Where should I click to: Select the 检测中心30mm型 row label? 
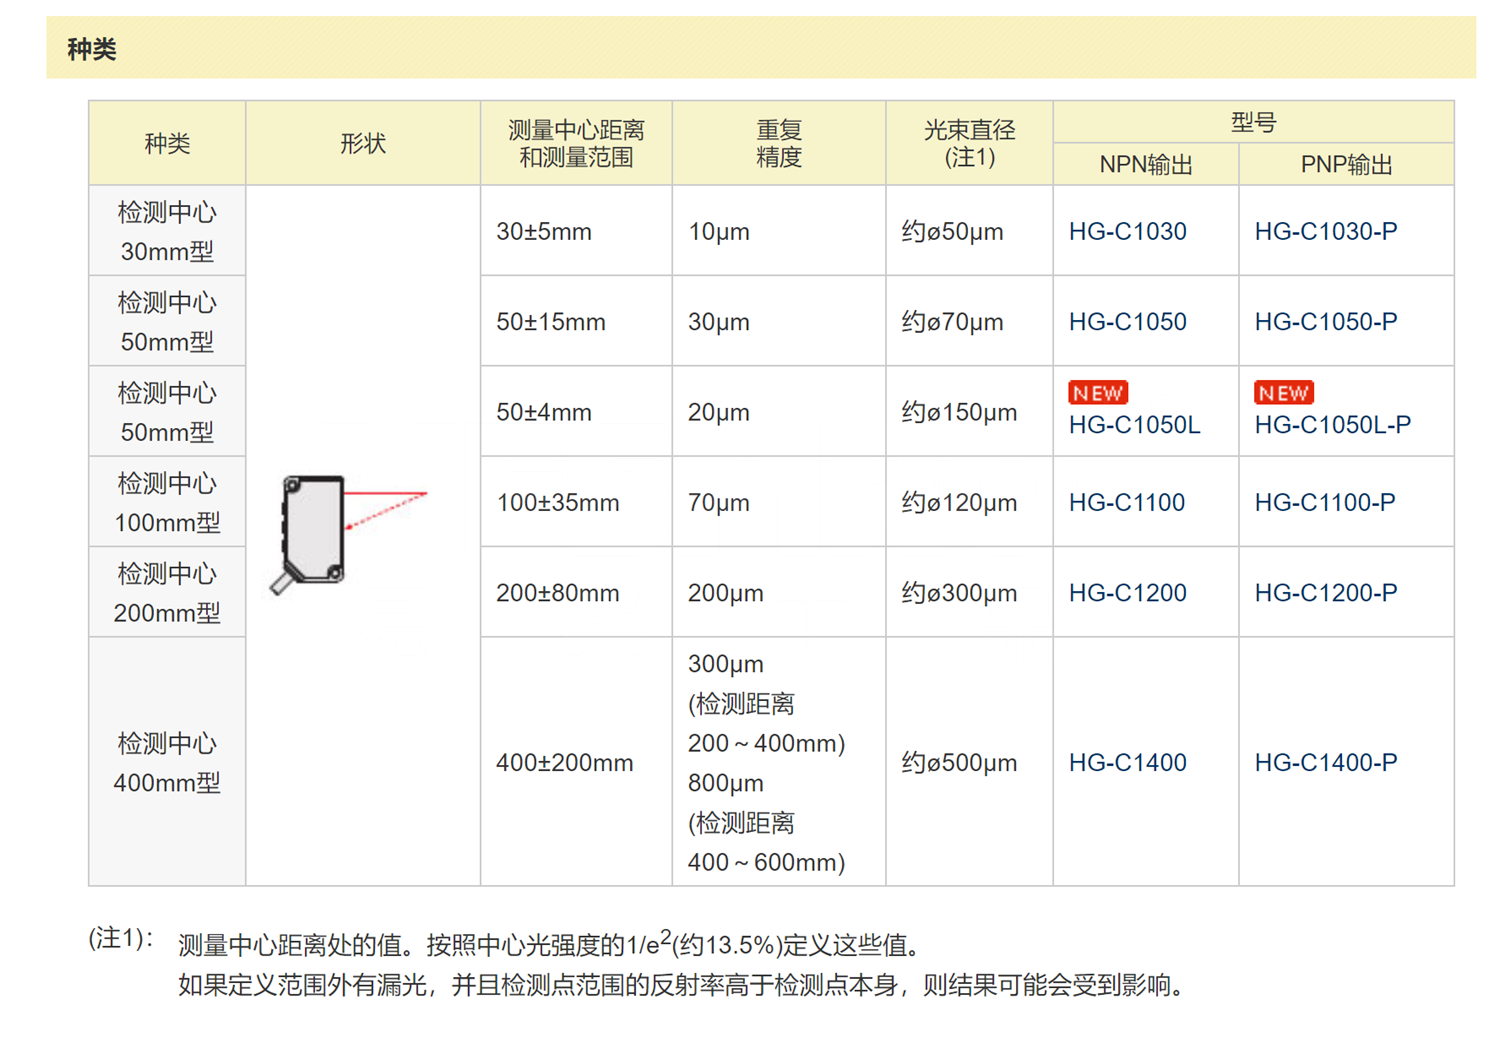click(167, 231)
